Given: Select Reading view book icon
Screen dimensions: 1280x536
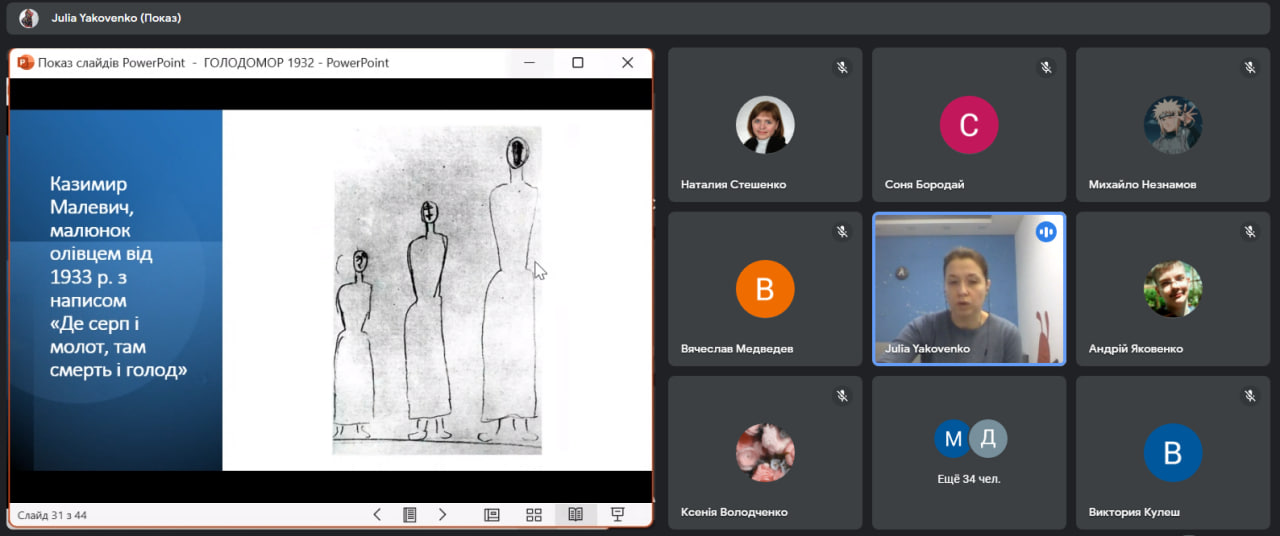Looking at the screenshot, I should click(x=575, y=514).
